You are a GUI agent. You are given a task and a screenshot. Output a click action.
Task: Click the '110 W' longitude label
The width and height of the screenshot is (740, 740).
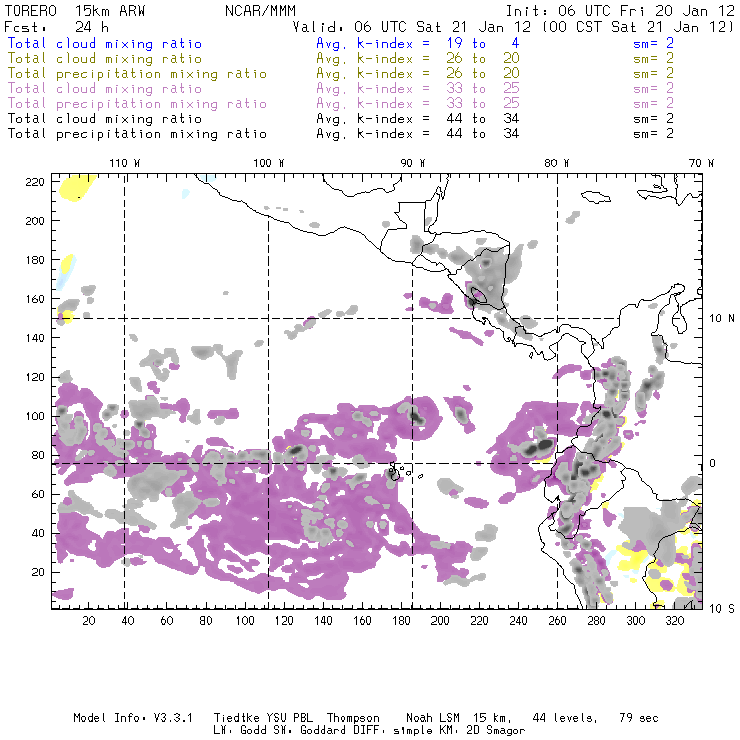tap(125, 163)
